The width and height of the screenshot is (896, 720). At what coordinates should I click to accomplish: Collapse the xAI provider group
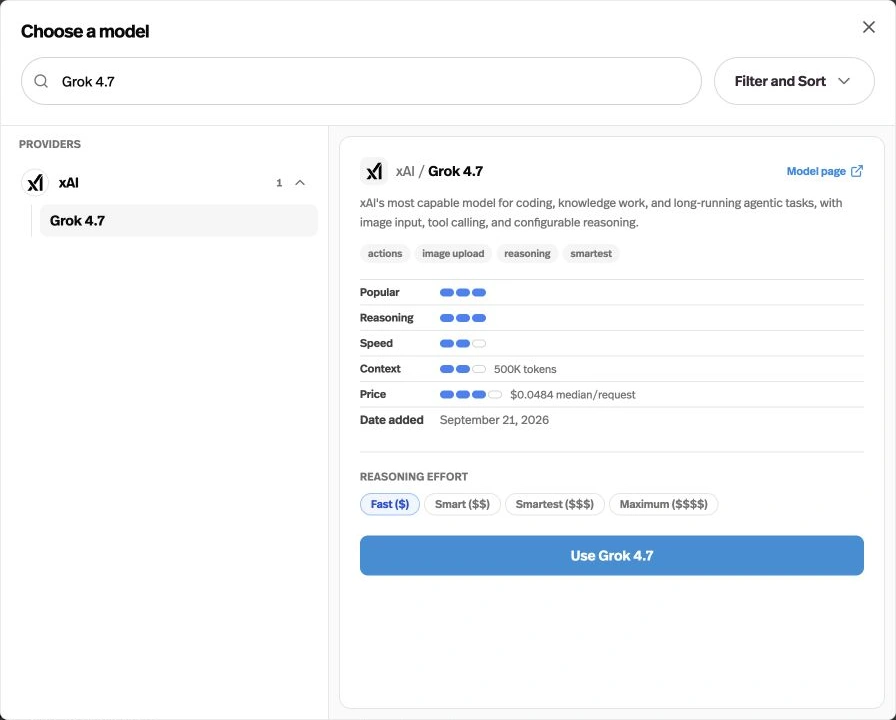(x=300, y=183)
